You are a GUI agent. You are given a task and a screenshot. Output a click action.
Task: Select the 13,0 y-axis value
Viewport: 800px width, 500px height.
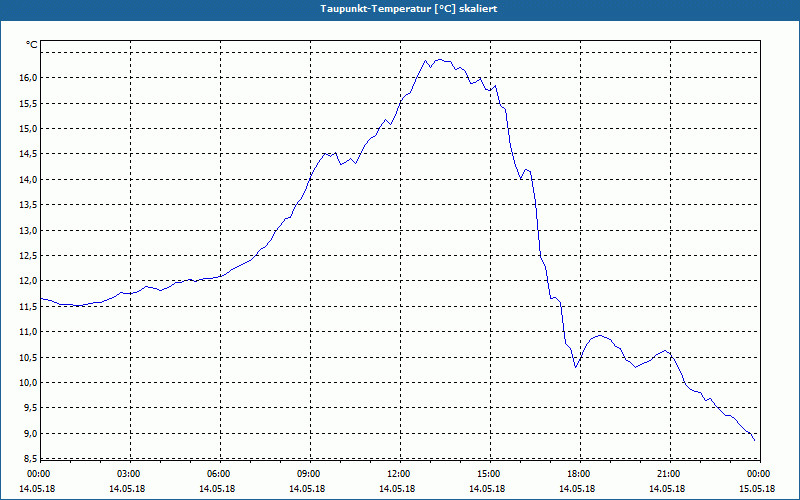tap(29, 230)
